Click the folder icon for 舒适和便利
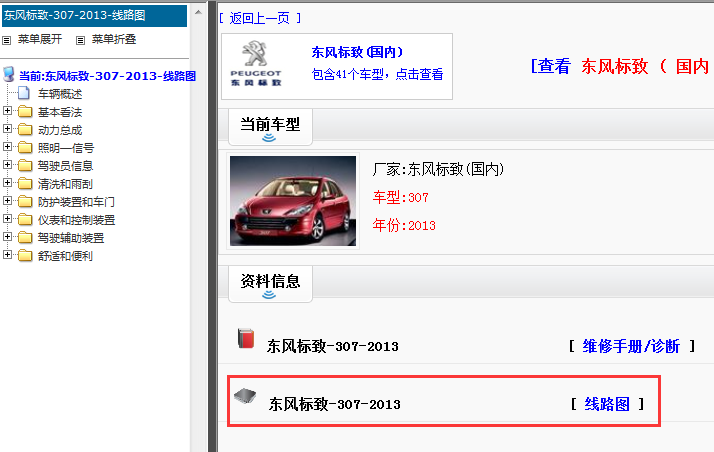The image size is (714, 452). coord(25,256)
